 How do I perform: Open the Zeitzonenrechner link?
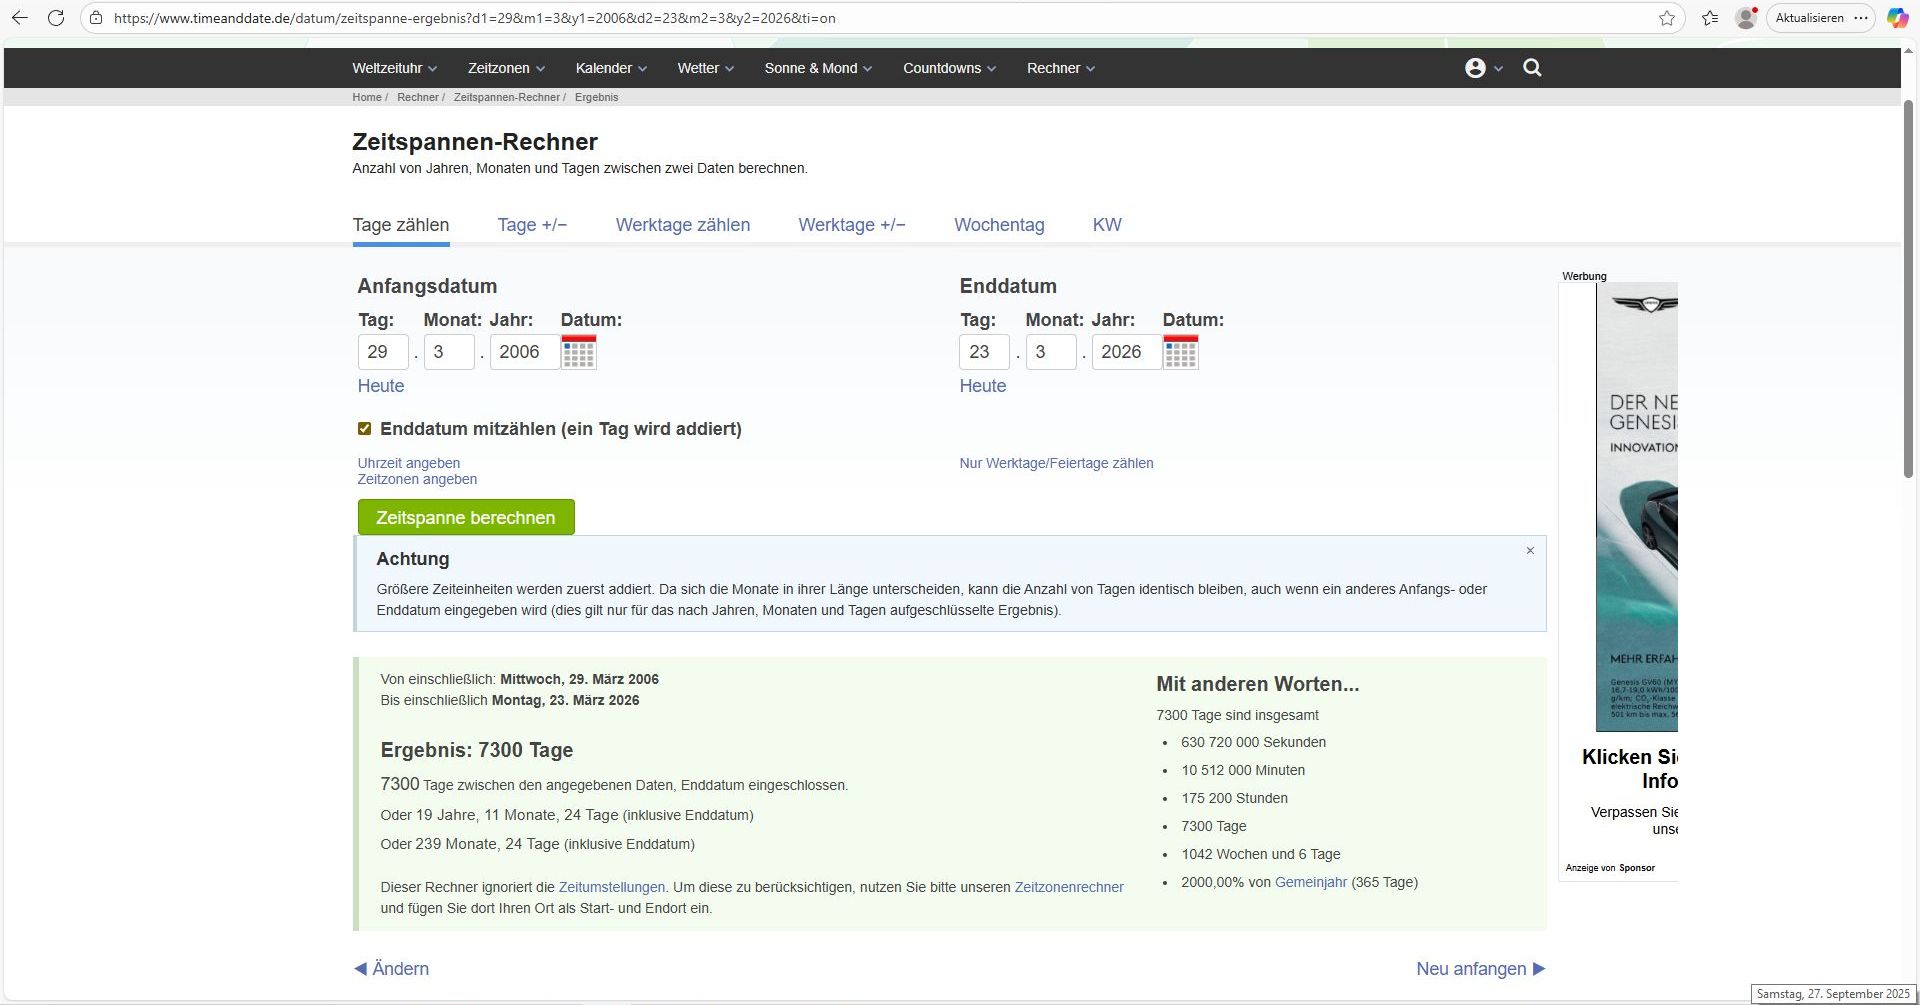pyautogui.click(x=1068, y=887)
